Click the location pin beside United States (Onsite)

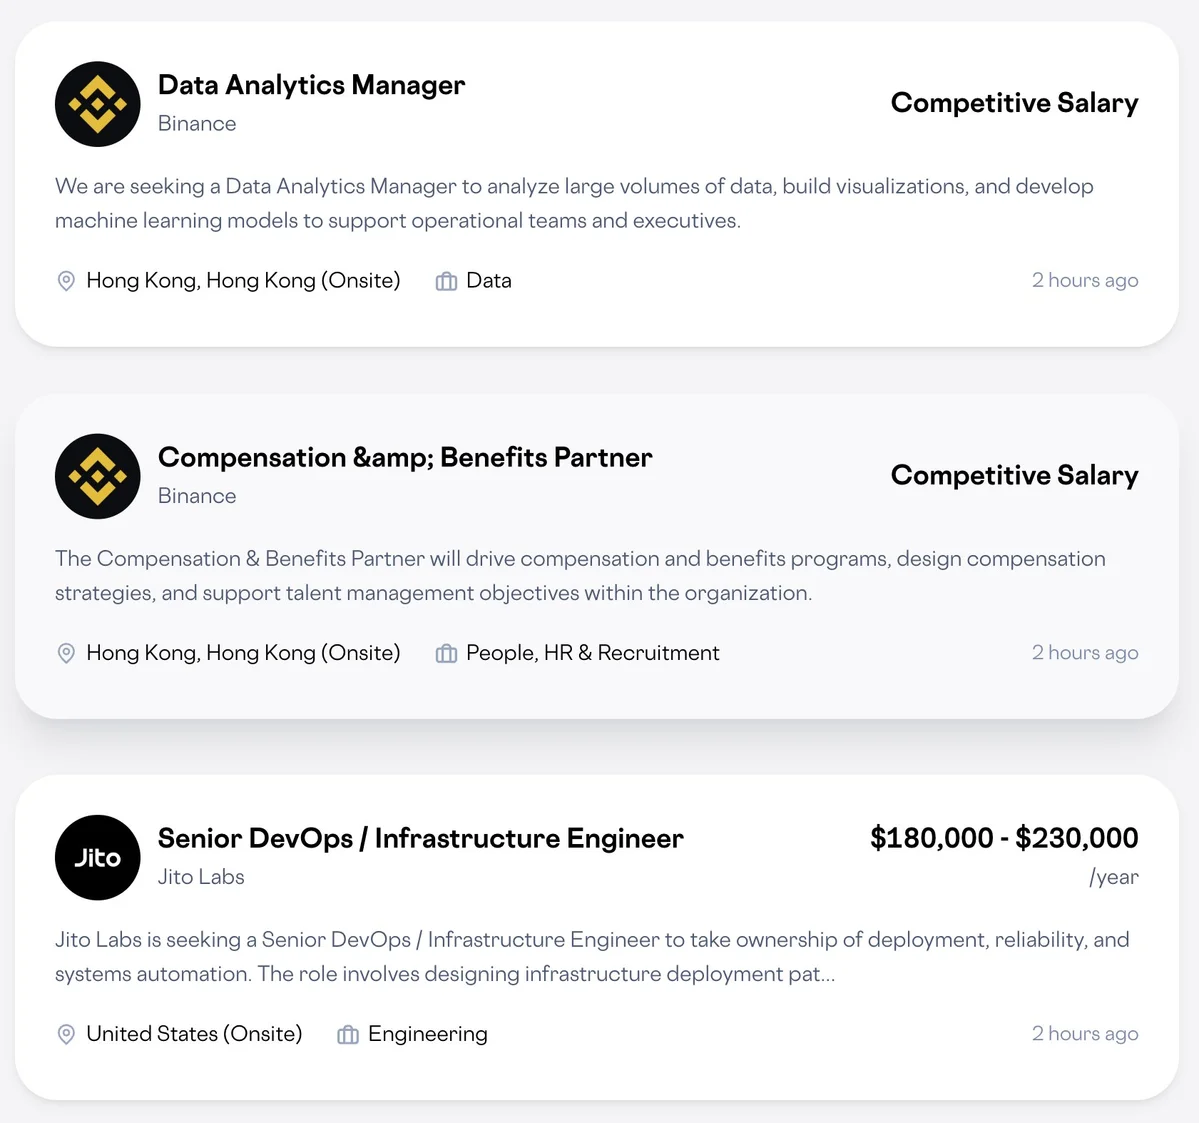coord(66,1034)
